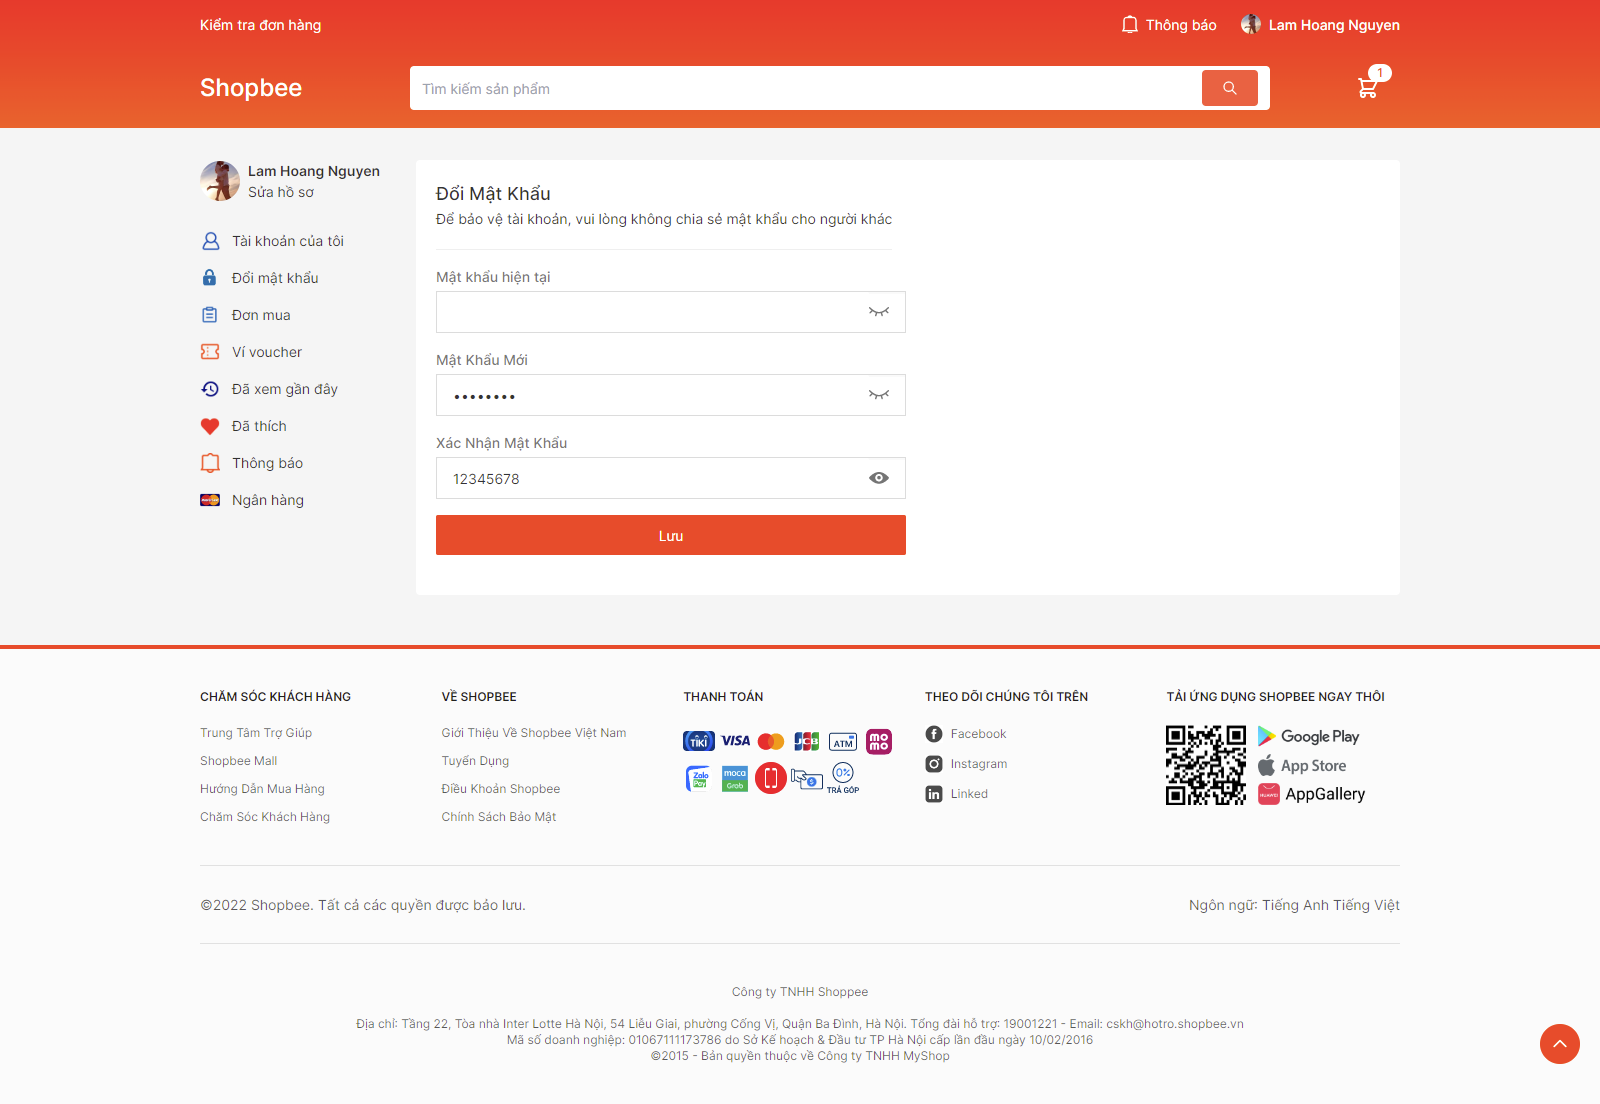Open Hướng Dẫn Mua Hàng link
The width and height of the screenshot is (1600, 1104).
(x=262, y=789)
